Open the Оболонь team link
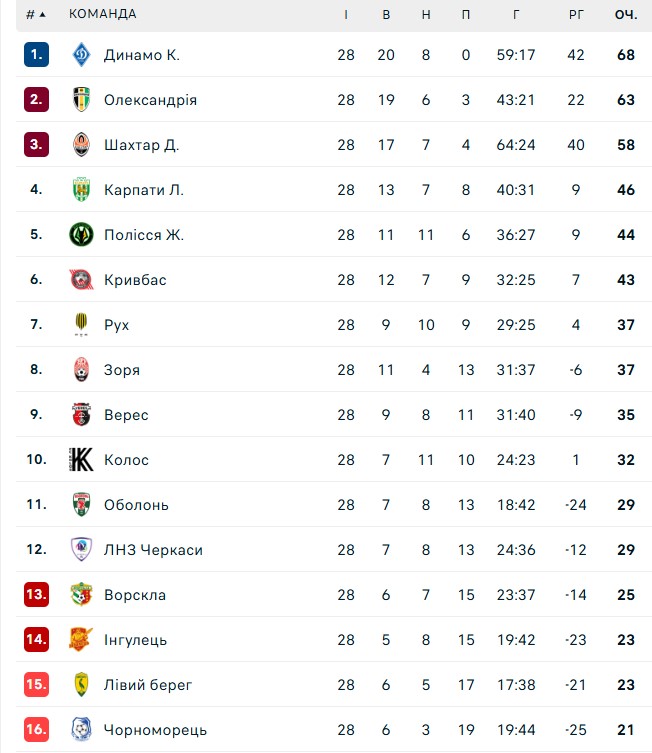Image resolution: width=652 pixels, height=753 pixels. point(136,505)
